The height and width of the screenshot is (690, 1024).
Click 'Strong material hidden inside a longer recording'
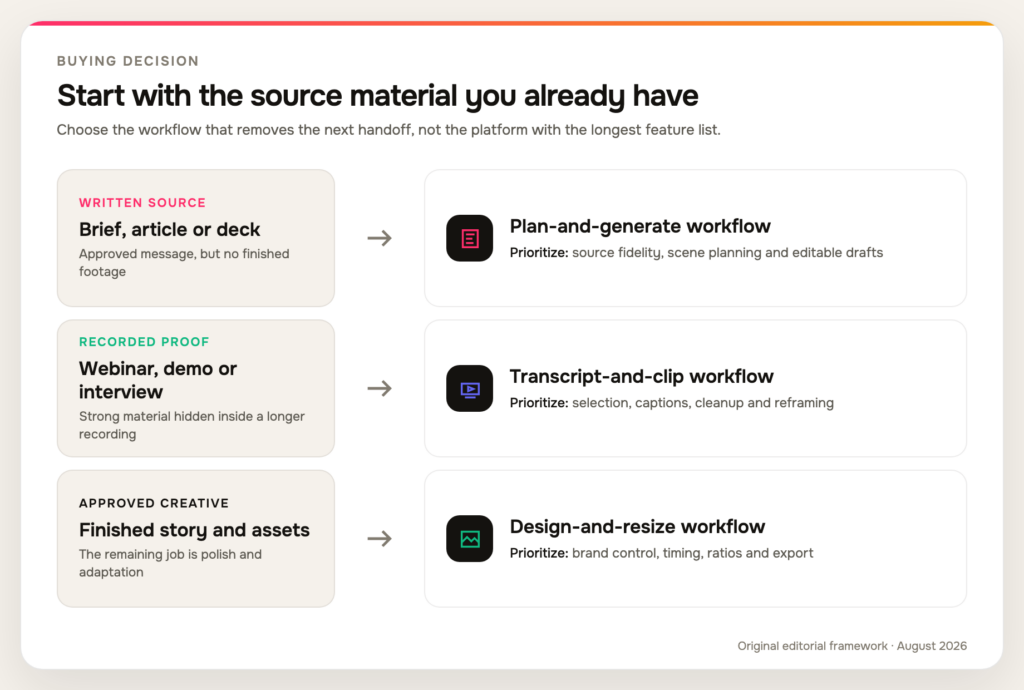[192, 425]
